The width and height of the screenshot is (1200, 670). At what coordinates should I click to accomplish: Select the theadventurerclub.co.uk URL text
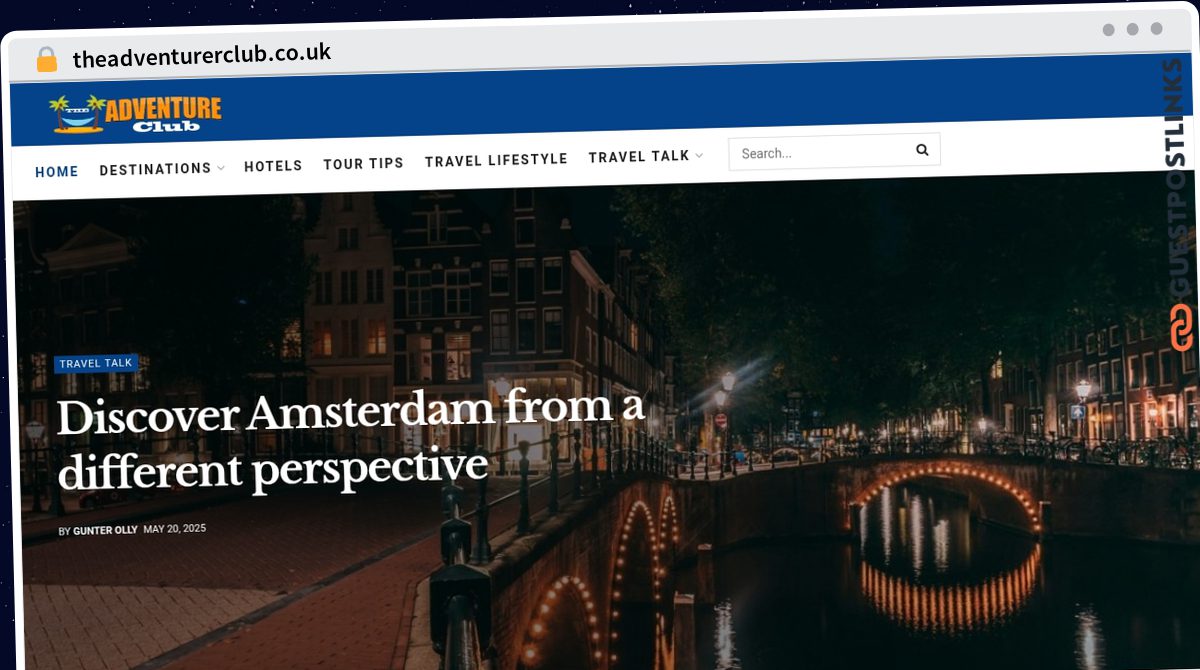202,56
